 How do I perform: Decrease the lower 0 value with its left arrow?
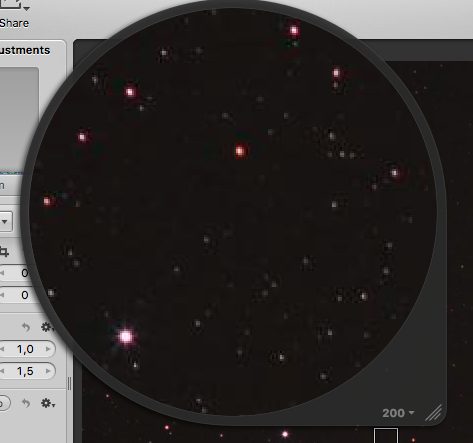pos(2,295)
